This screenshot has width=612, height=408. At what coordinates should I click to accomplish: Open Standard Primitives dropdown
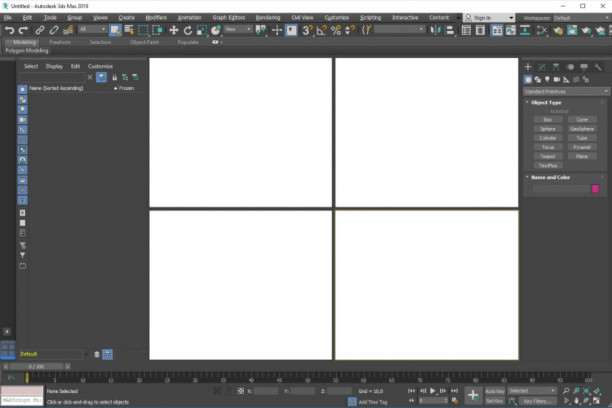coord(566,91)
